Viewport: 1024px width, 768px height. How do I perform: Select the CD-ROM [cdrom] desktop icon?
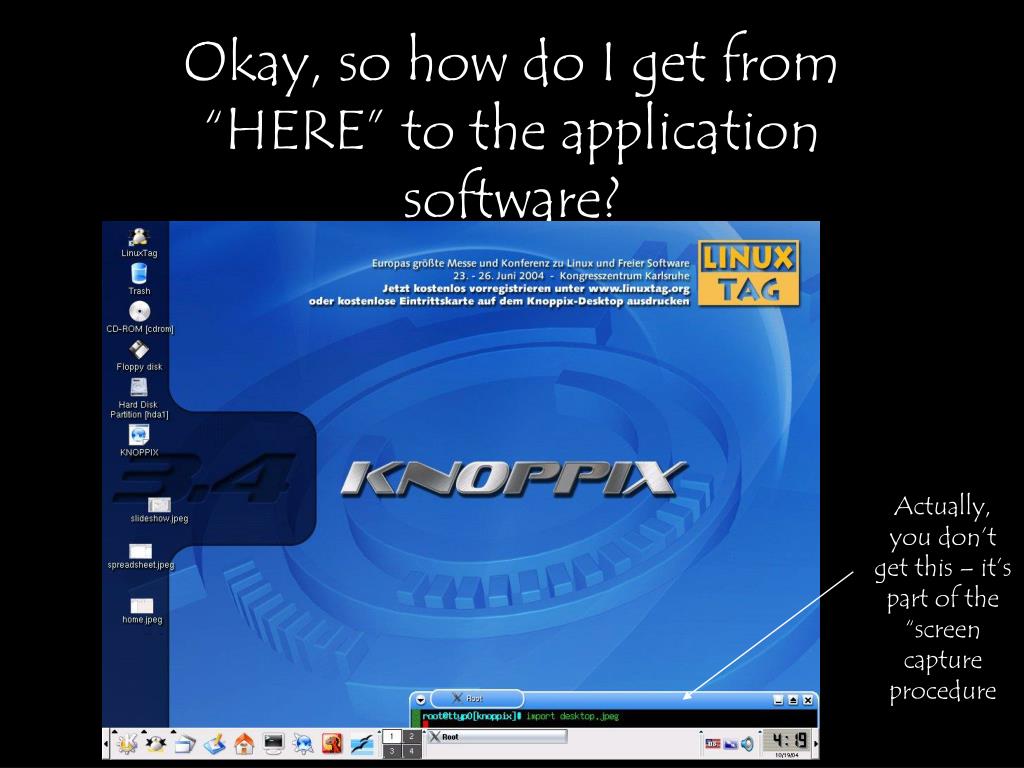pos(140,317)
